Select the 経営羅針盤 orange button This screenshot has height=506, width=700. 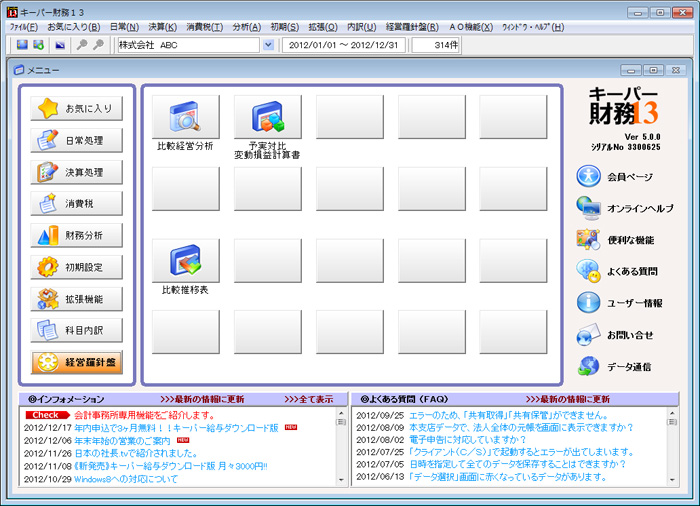76,362
